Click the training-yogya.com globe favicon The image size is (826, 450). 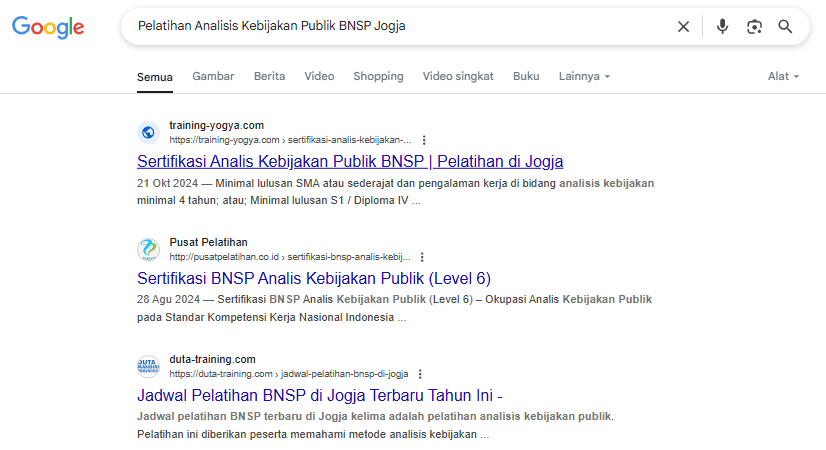[x=149, y=132]
